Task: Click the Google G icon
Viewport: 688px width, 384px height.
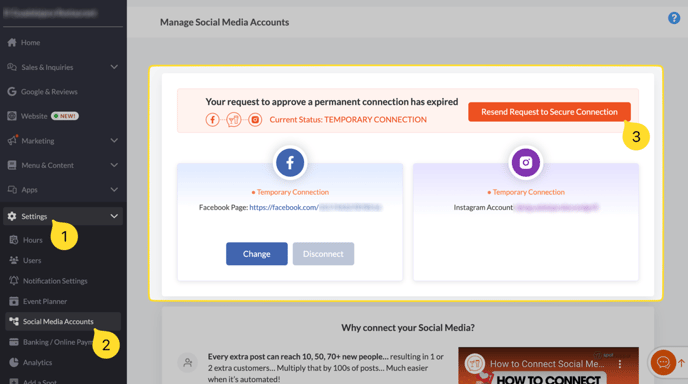Action: pyautogui.click(x=12, y=91)
